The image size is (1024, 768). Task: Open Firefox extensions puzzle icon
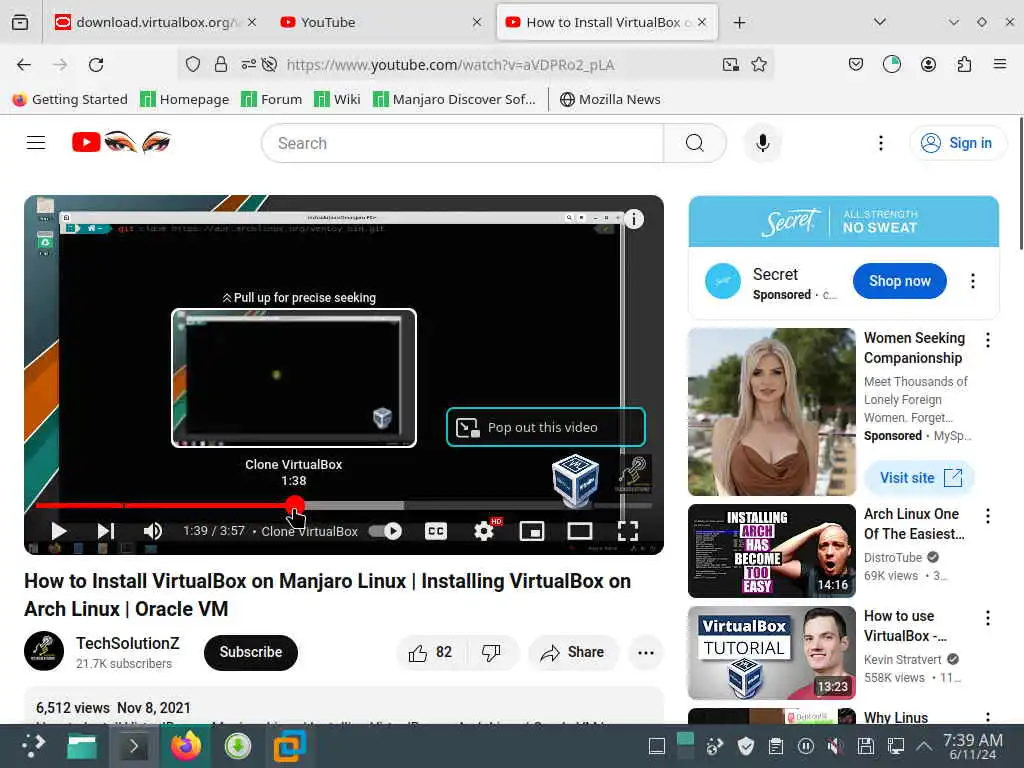964,64
